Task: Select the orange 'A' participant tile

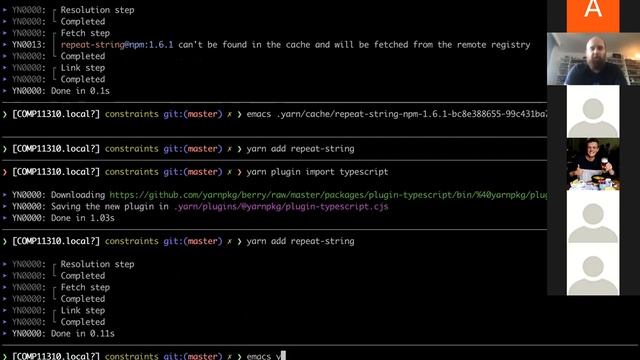Action: (593, 16)
